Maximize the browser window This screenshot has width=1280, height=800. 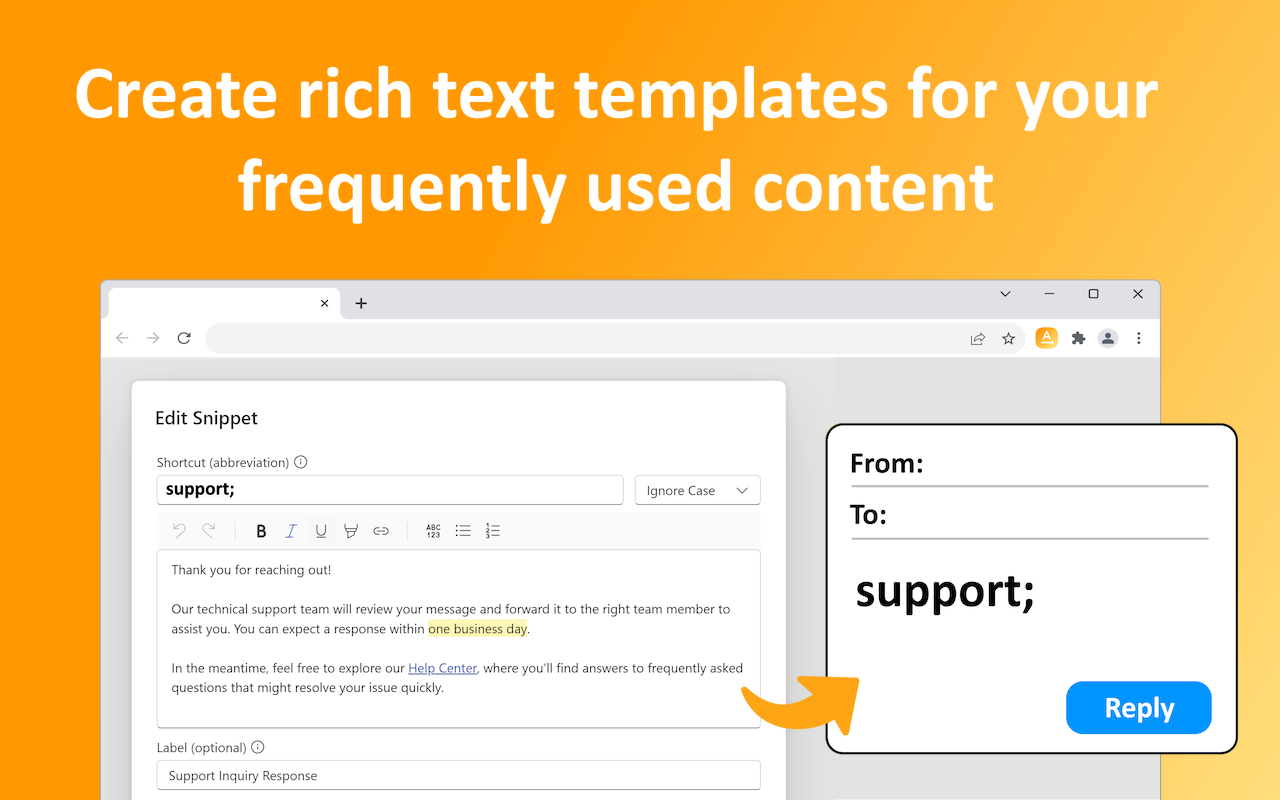point(1094,294)
